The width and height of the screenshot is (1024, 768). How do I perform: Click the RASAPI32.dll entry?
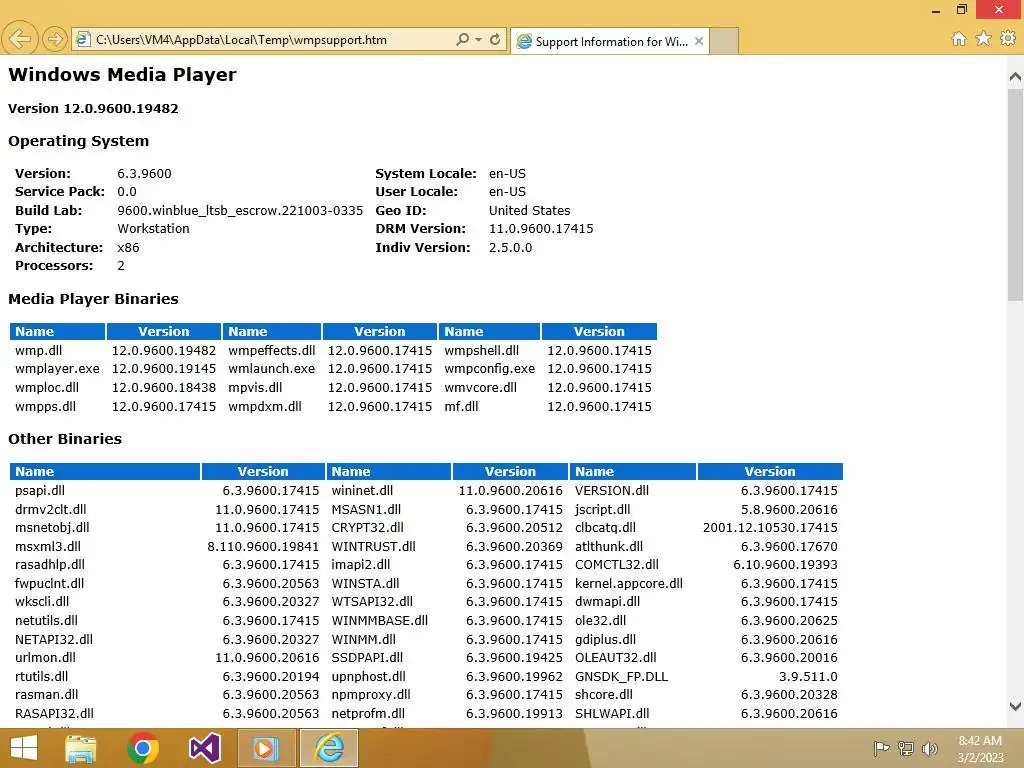click(54, 713)
